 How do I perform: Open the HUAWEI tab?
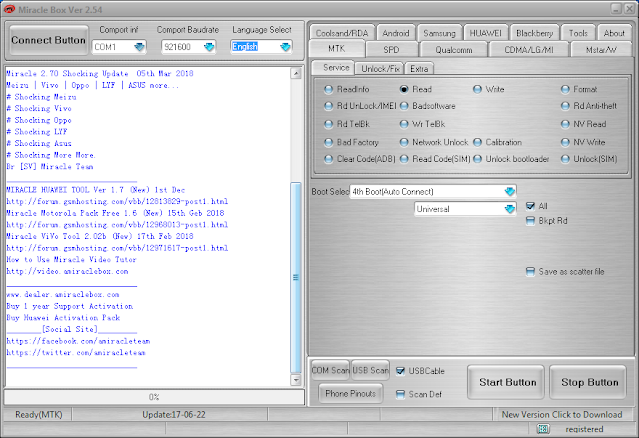coord(485,33)
